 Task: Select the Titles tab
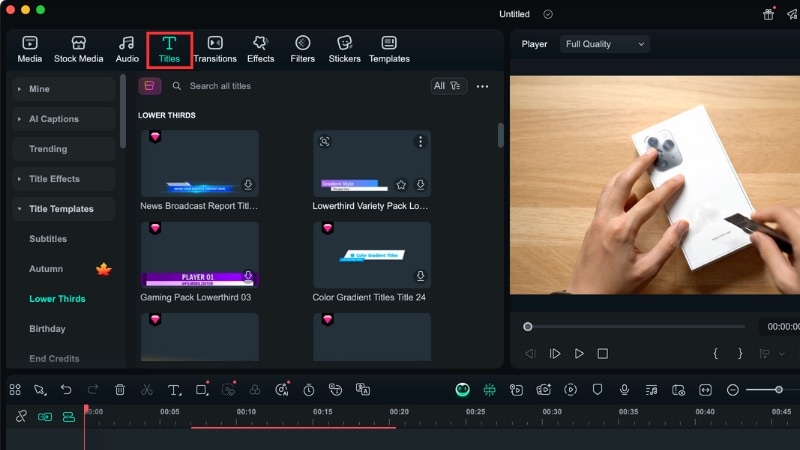169,49
